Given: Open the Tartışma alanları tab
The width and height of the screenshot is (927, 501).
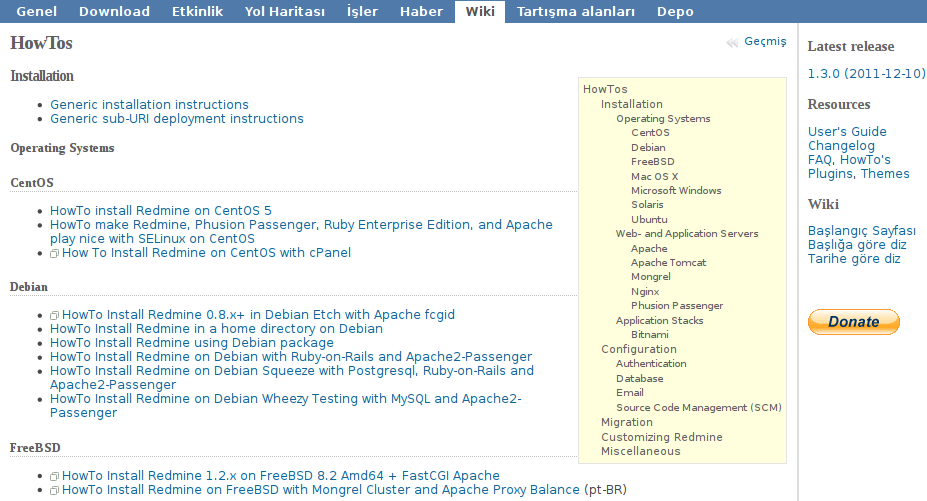Looking at the screenshot, I should 575,12.
